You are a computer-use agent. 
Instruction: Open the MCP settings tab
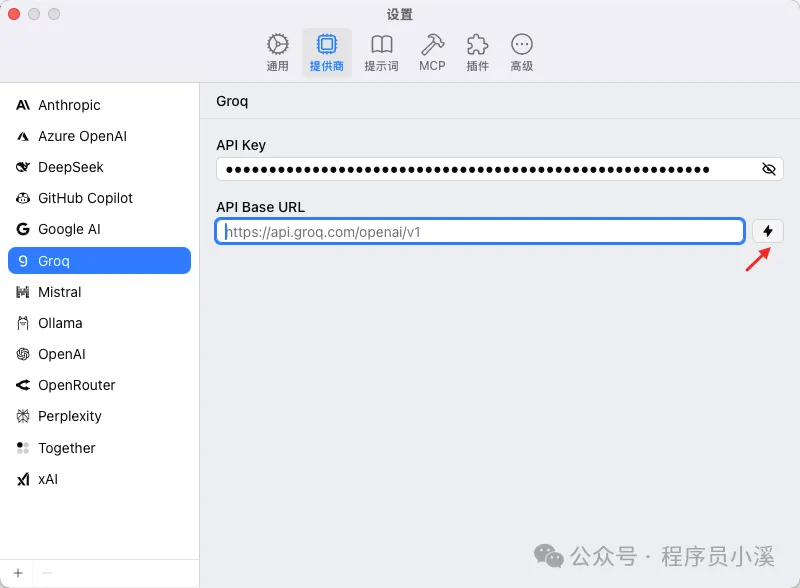click(x=432, y=53)
